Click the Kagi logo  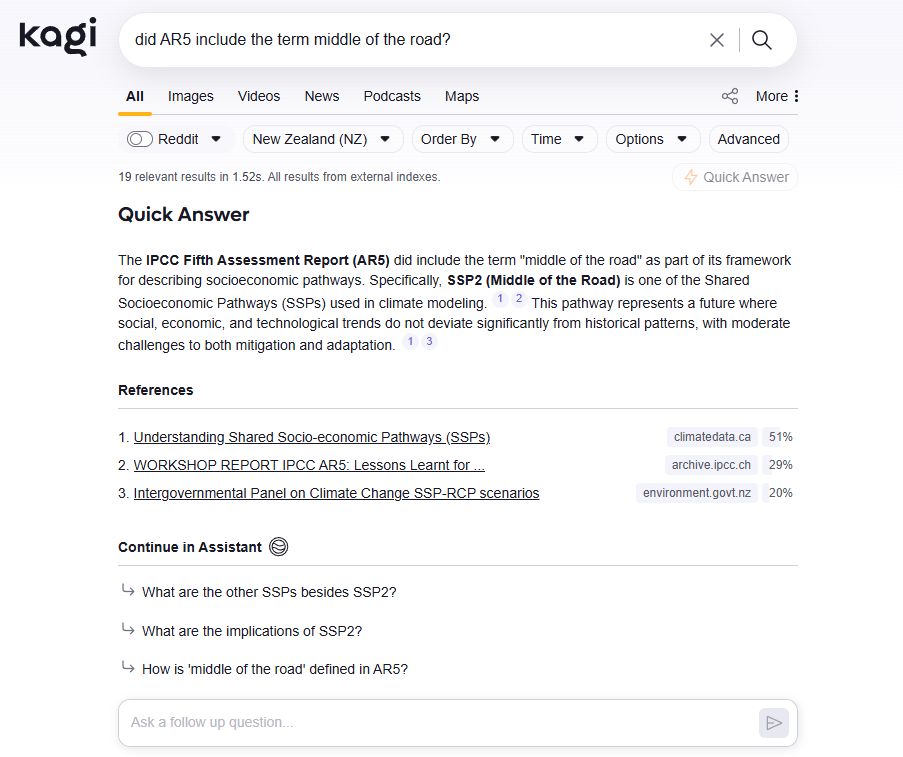click(58, 38)
